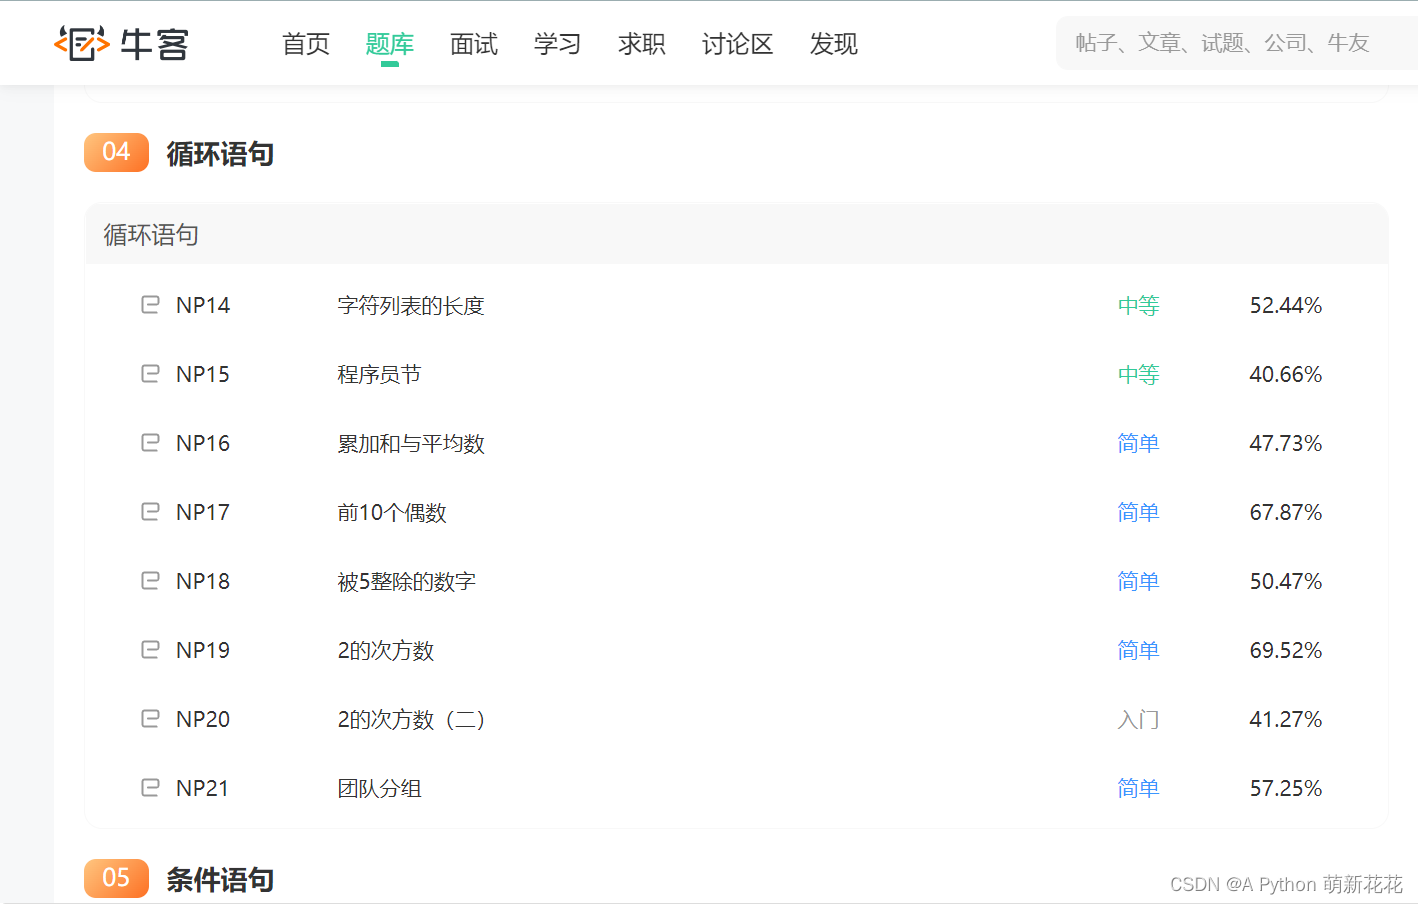Click the orange 04 section badge

[116, 152]
